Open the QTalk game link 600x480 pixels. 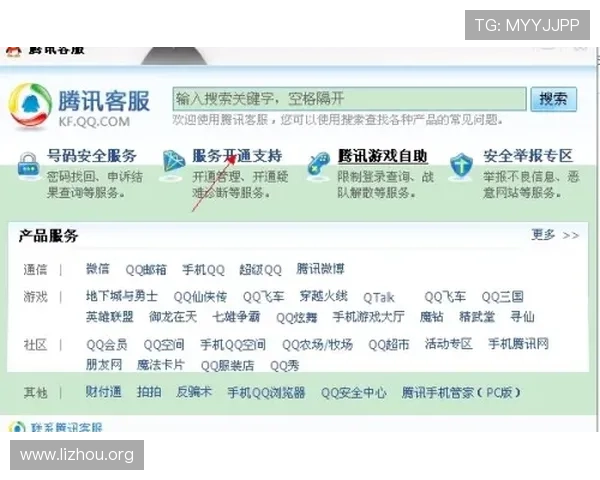pyautogui.click(x=378, y=297)
